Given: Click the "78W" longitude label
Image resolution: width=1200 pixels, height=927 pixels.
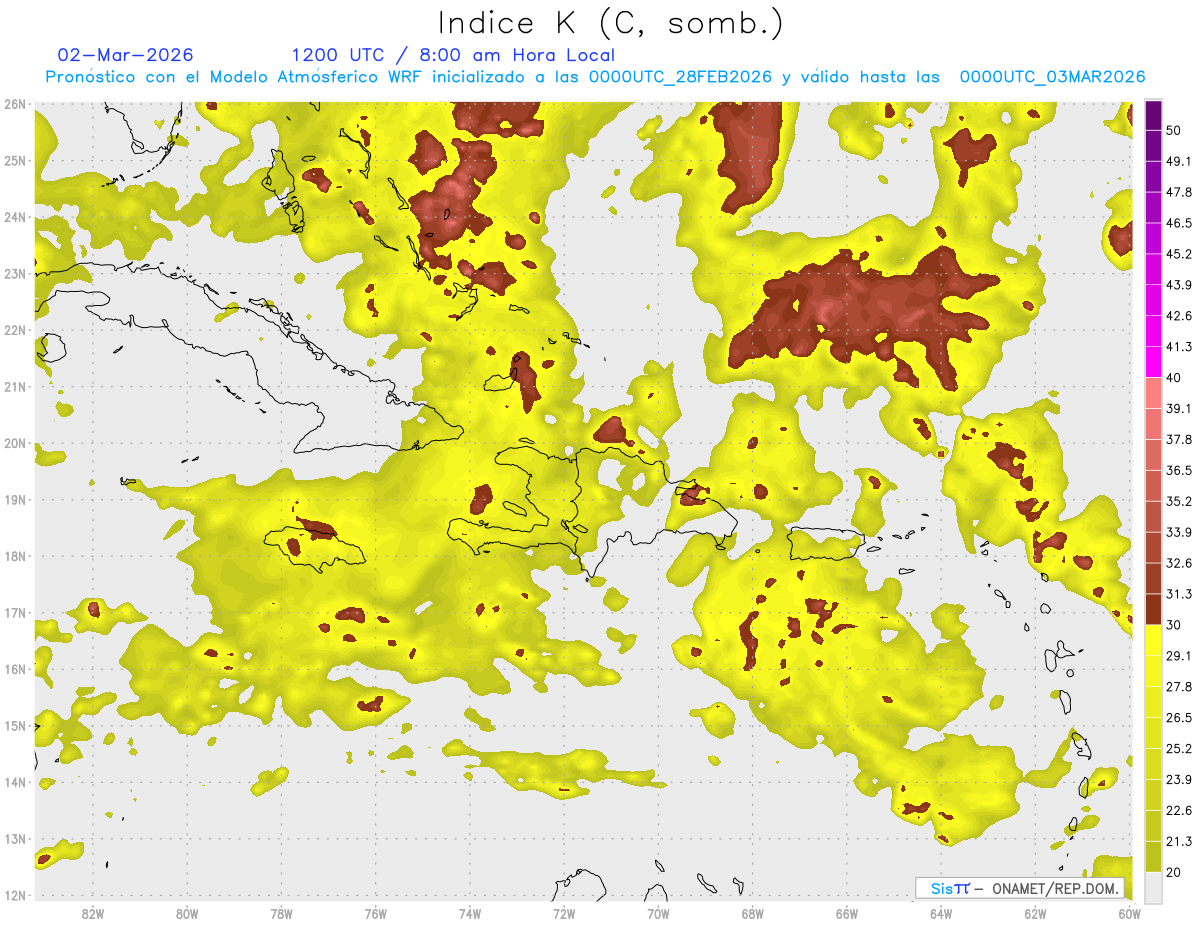Looking at the screenshot, I should (x=281, y=914).
